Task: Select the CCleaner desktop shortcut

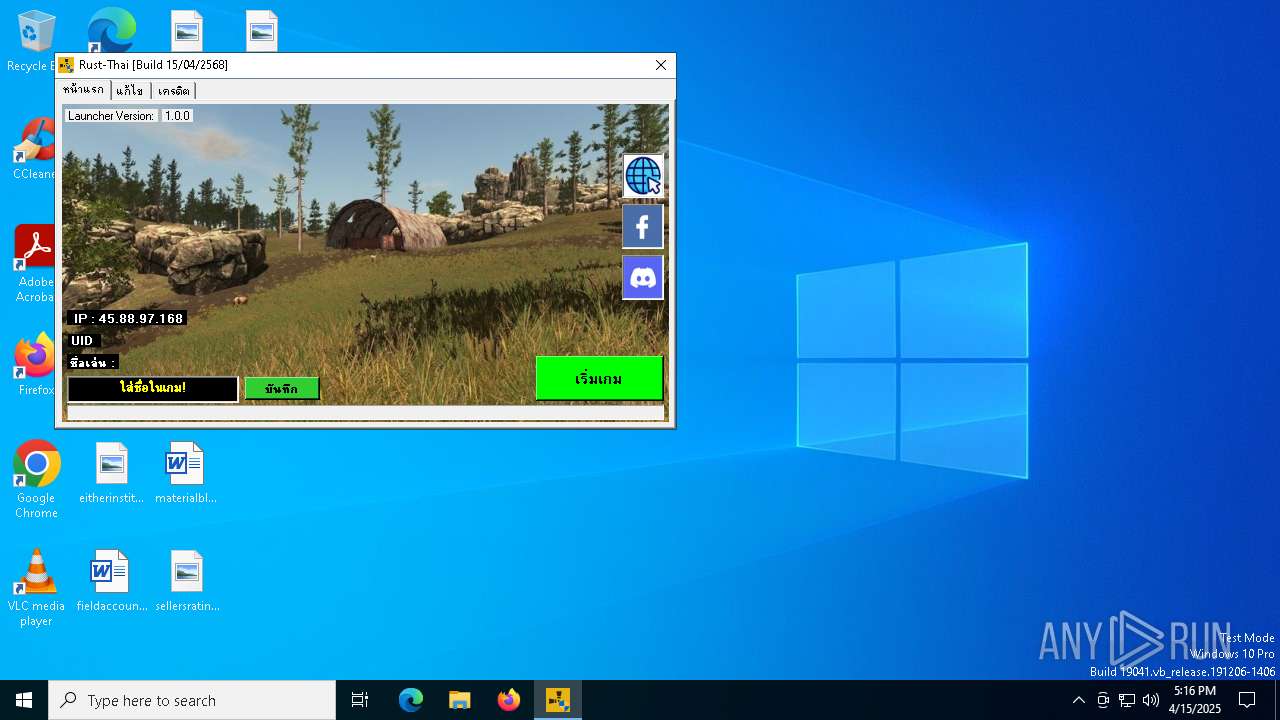Action: pyautogui.click(x=33, y=150)
